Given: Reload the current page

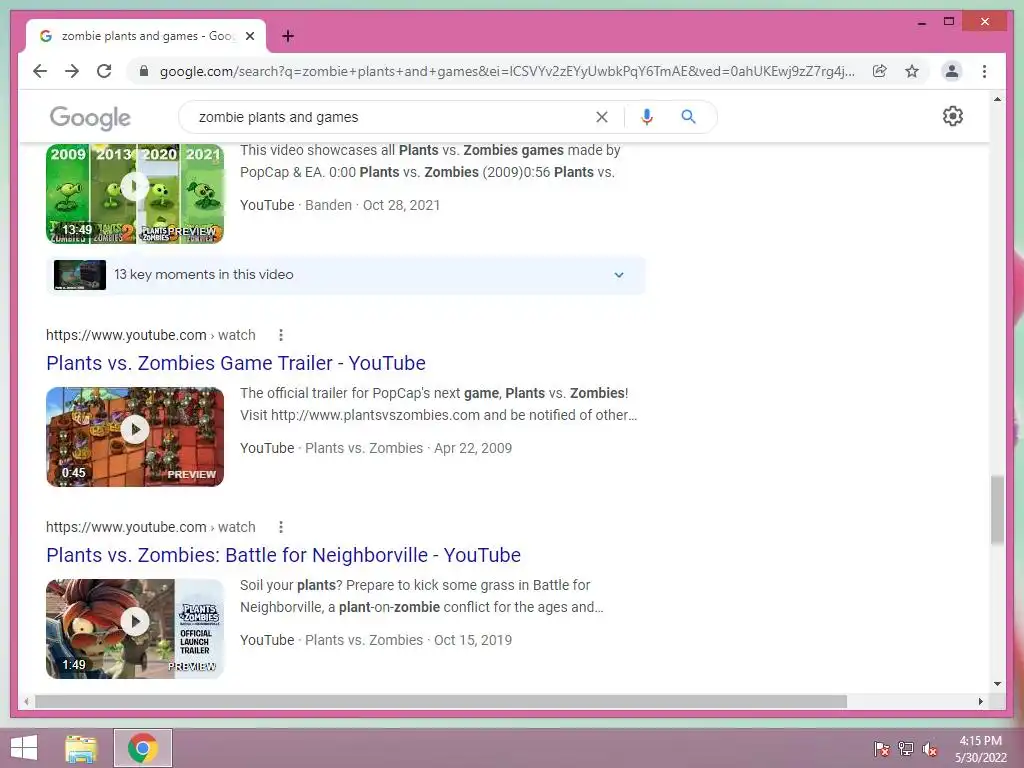Looking at the screenshot, I should pyautogui.click(x=104, y=71).
